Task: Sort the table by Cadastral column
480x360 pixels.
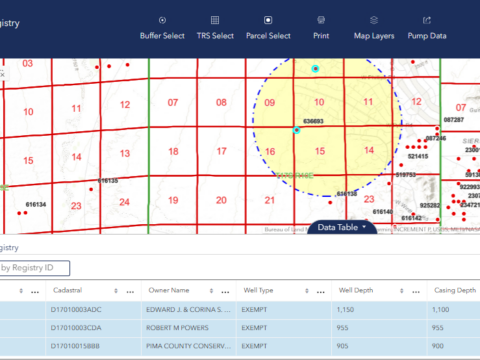Action: tap(116, 291)
